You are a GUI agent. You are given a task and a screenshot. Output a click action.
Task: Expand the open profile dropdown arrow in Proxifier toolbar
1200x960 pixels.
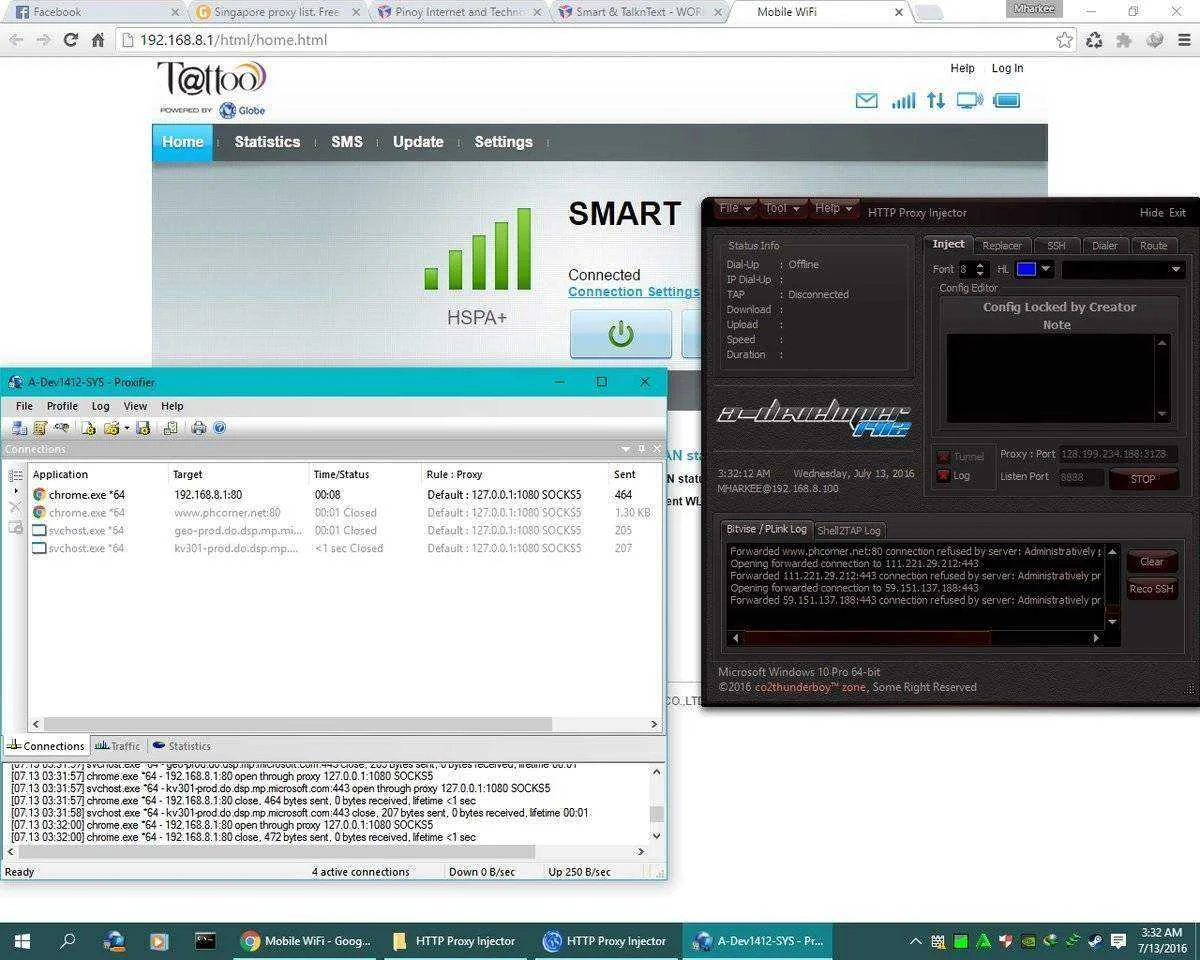(x=126, y=428)
